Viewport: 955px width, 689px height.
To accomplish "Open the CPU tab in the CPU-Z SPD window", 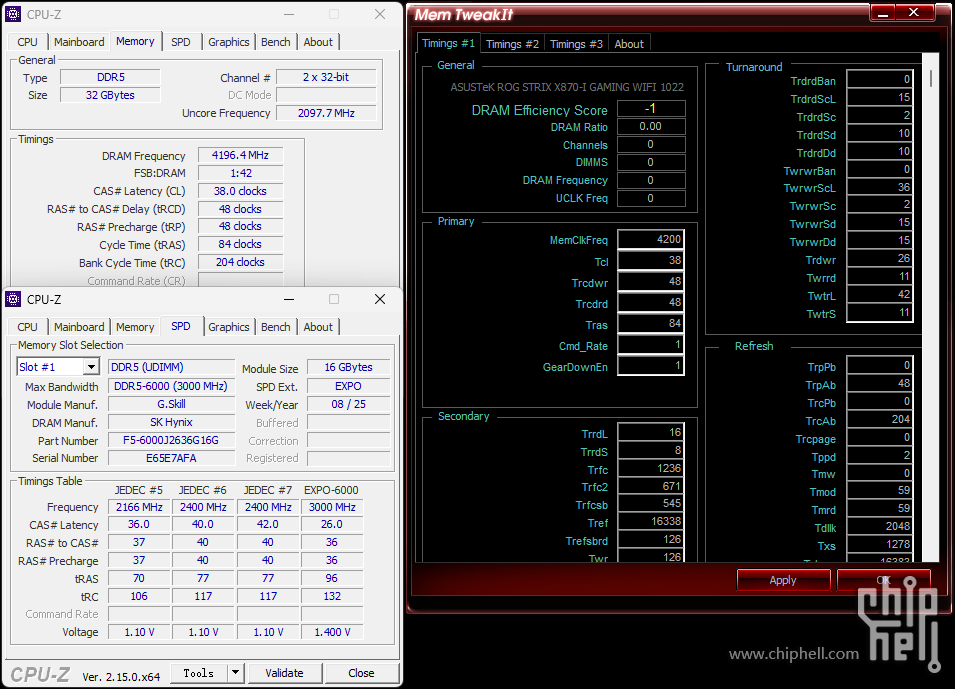I will pos(27,327).
